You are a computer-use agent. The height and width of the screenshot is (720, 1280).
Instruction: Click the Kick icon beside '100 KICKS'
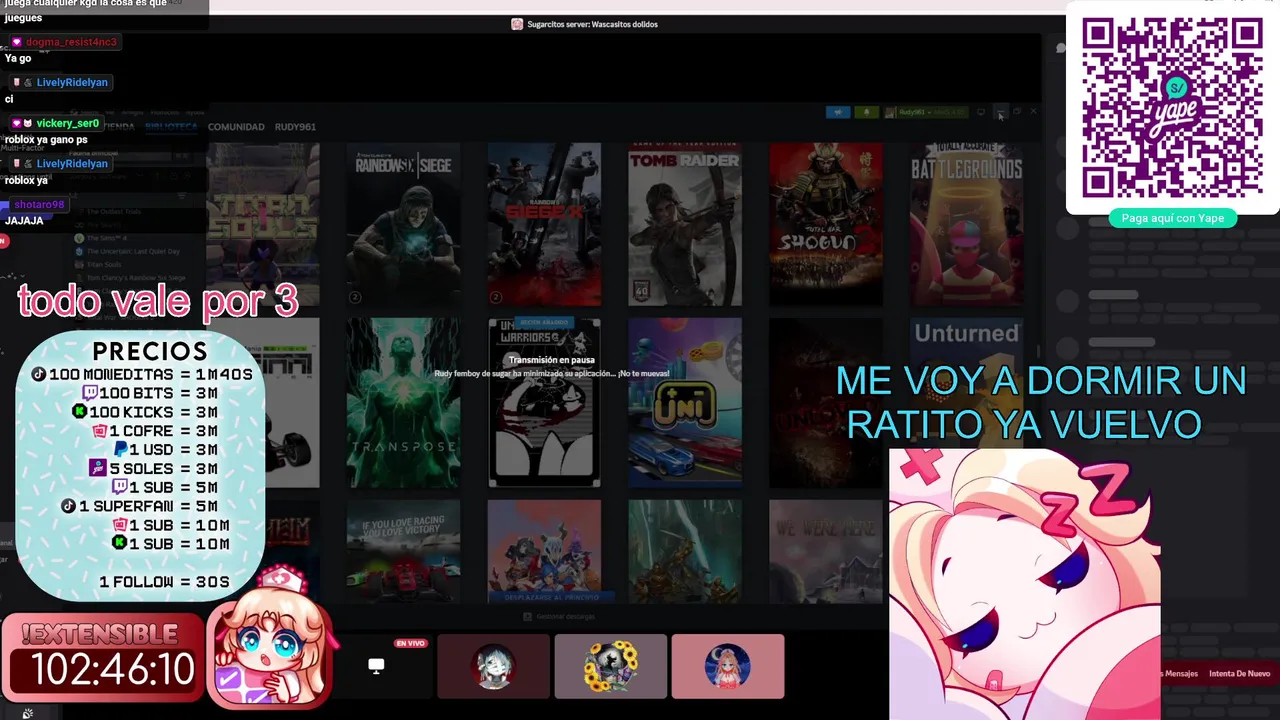79,412
